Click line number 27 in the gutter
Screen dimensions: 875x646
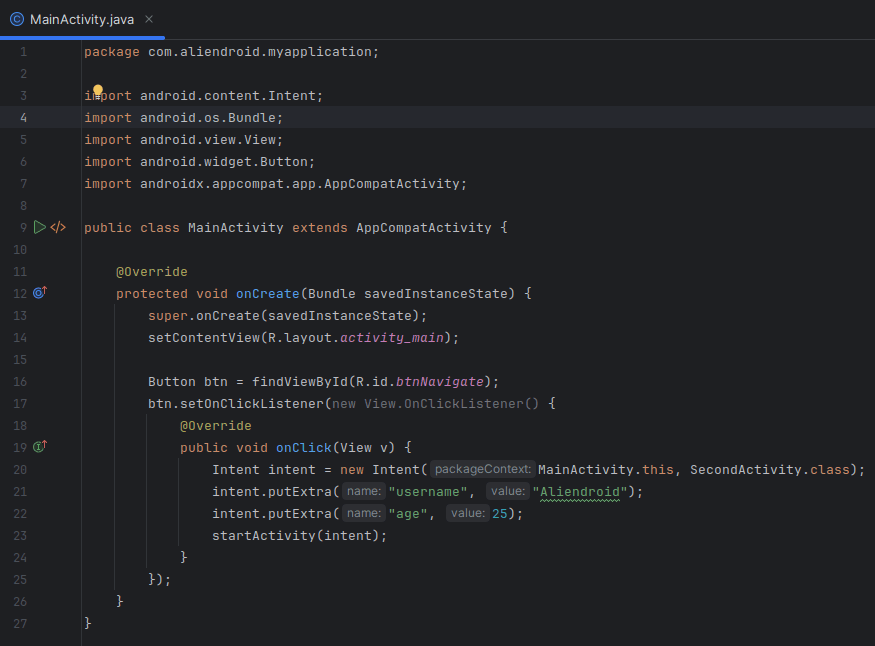[20, 624]
